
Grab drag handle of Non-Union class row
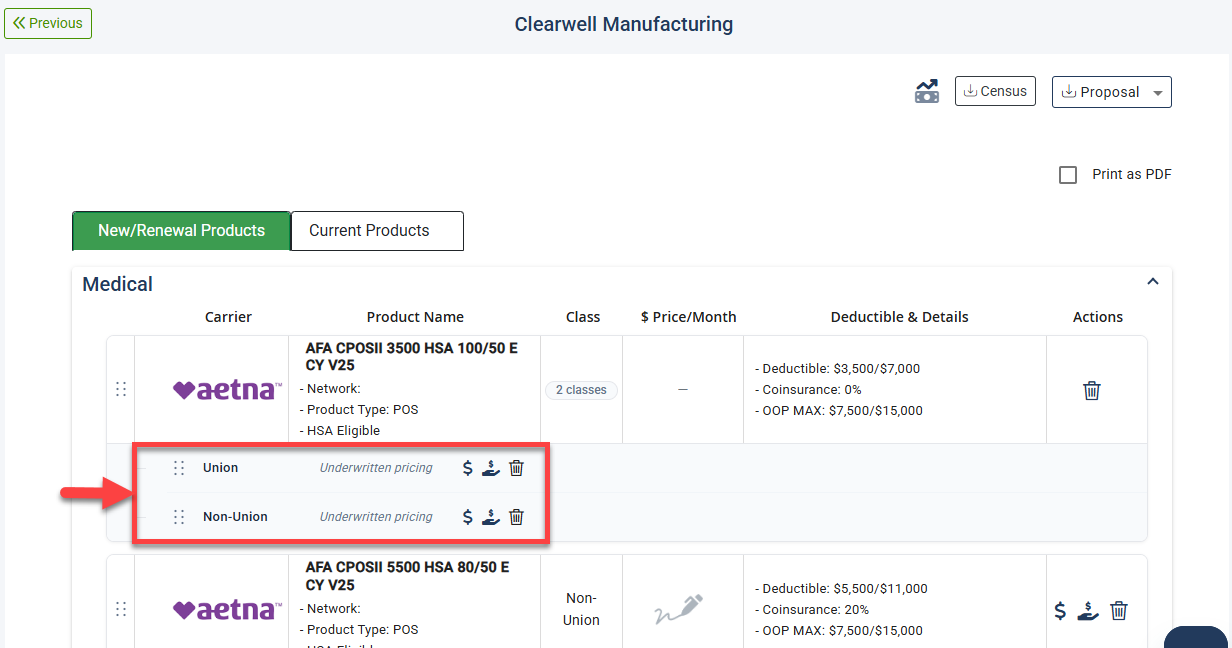tap(179, 517)
